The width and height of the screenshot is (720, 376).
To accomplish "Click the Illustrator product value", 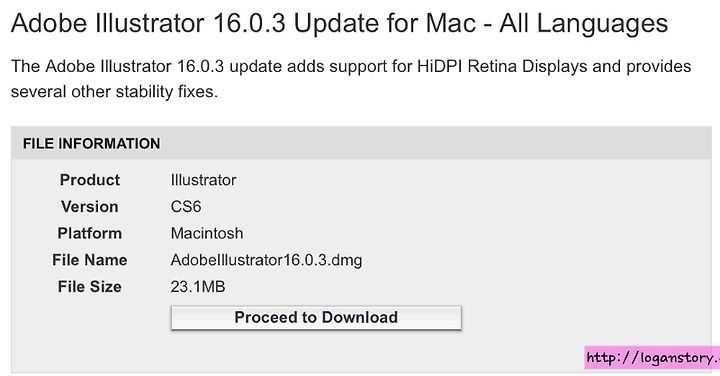I will (203, 180).
